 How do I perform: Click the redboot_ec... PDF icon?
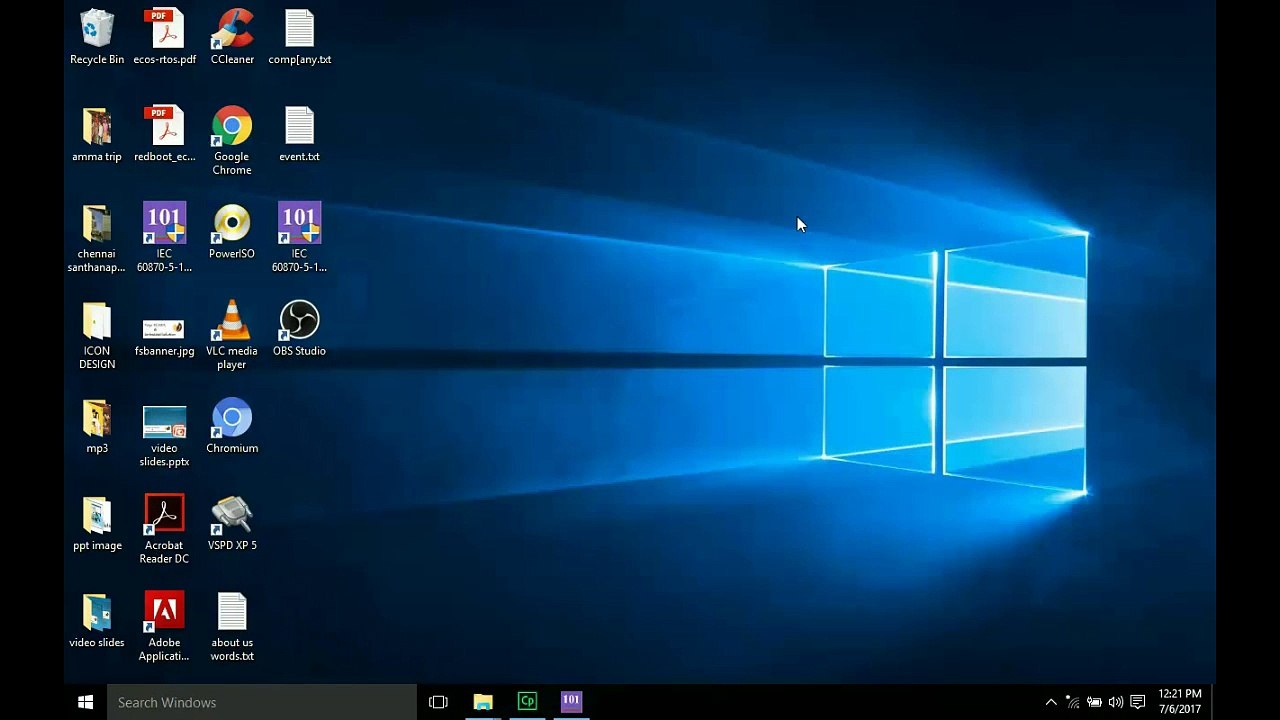coord(165,134)
